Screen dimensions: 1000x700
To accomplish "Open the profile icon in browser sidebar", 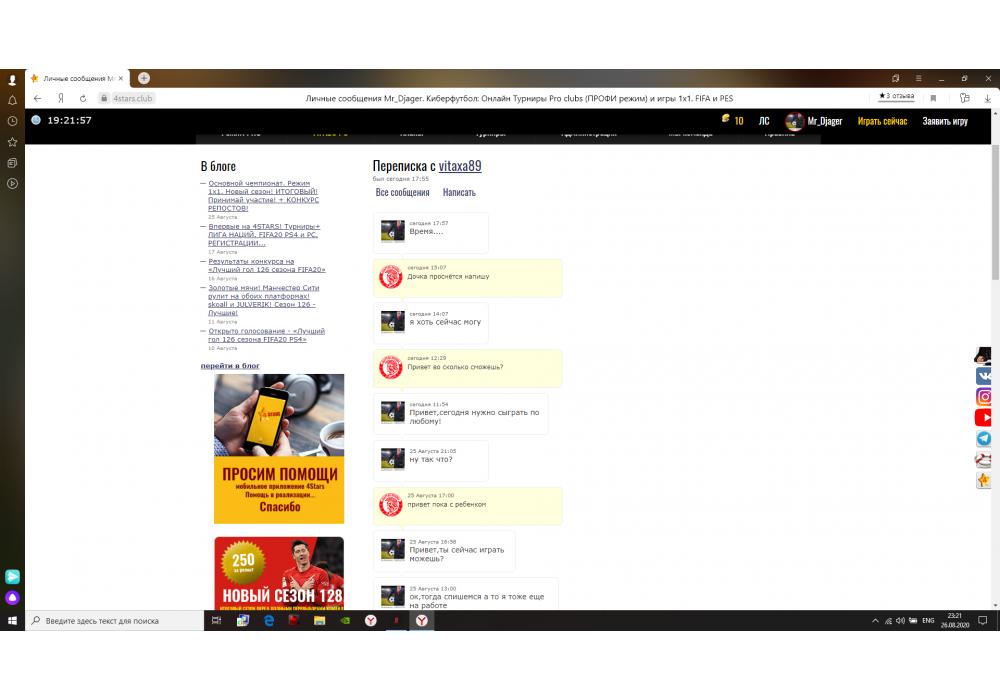I will (12, 80).
